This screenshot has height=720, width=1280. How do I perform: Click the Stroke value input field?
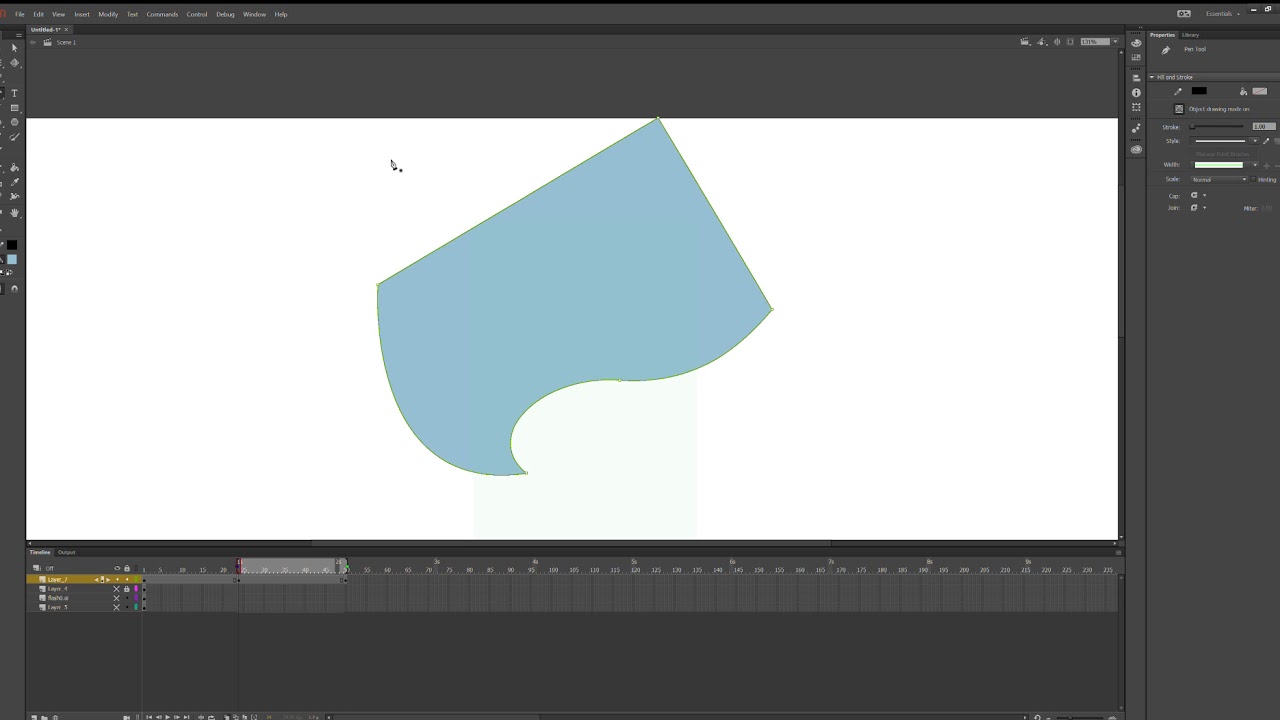1264,127
